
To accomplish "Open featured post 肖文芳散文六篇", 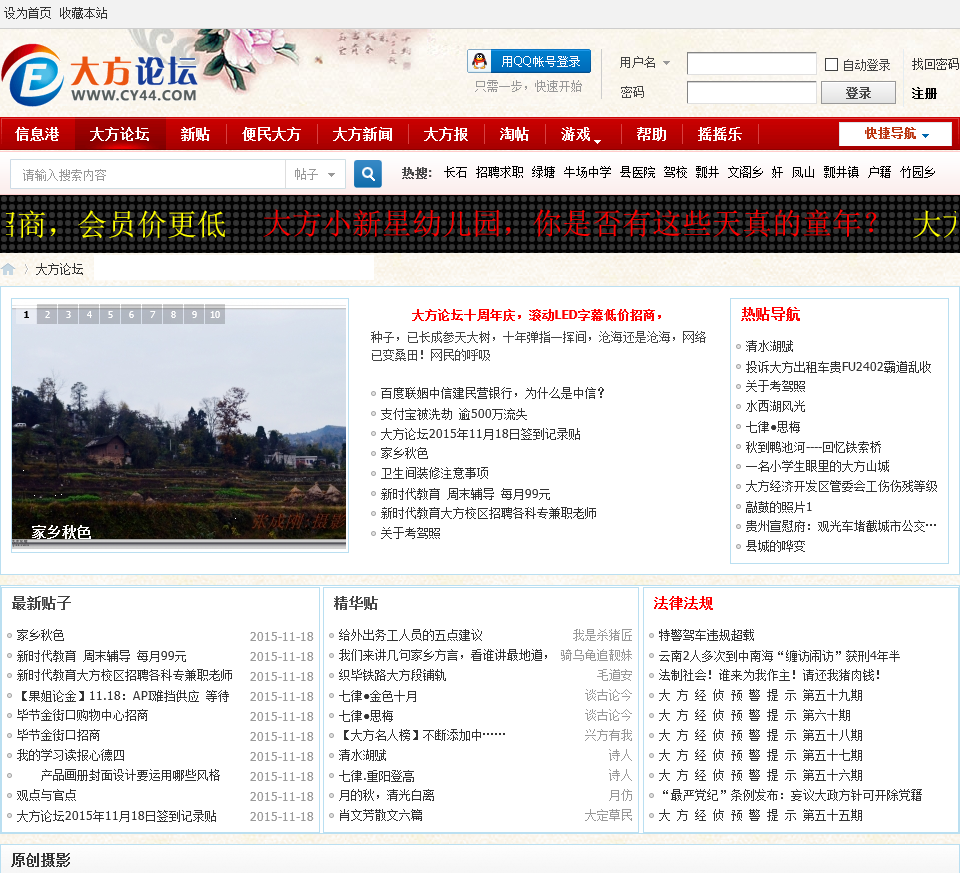I will point(380,815).
